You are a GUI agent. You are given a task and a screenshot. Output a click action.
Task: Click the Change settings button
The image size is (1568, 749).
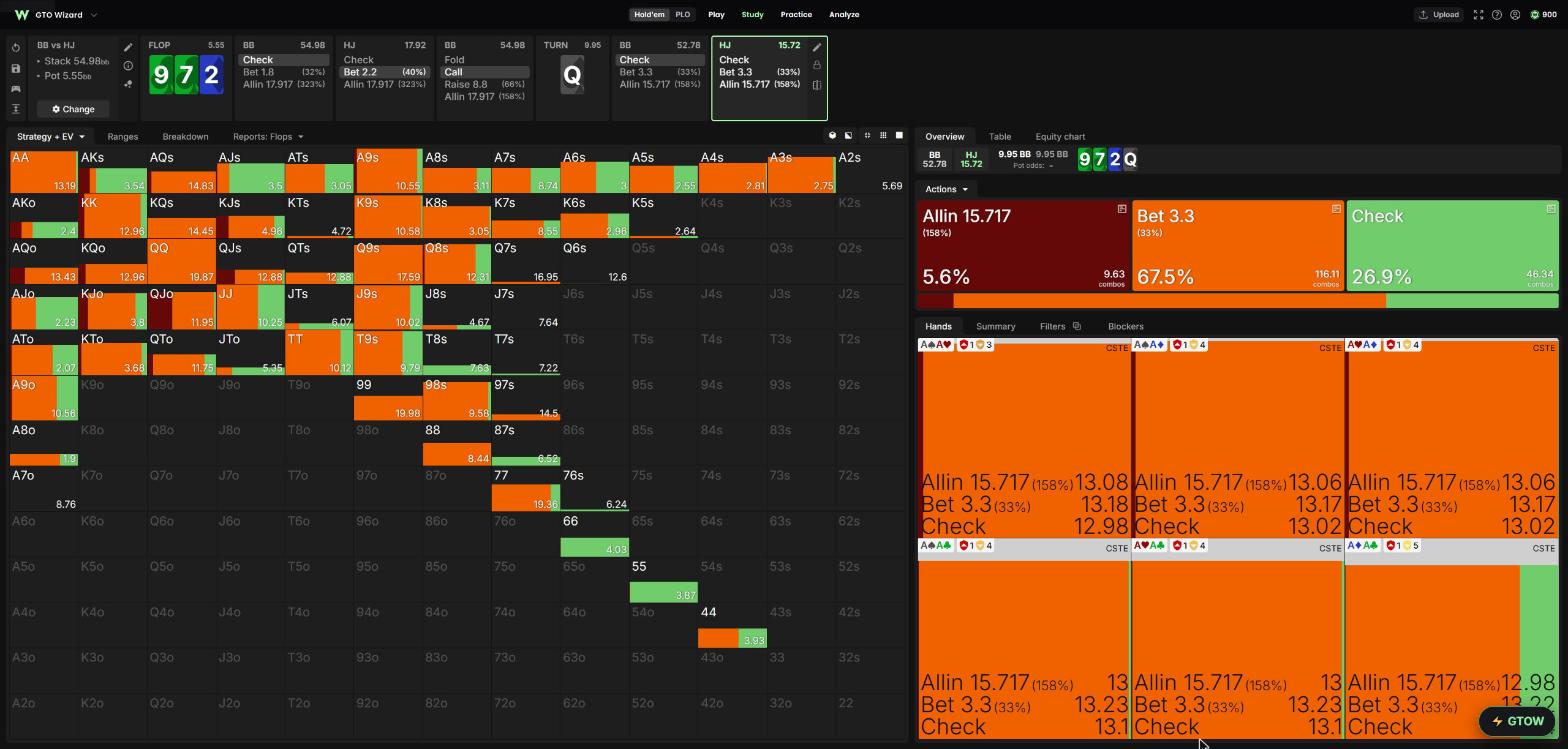[x=73, y=109]
